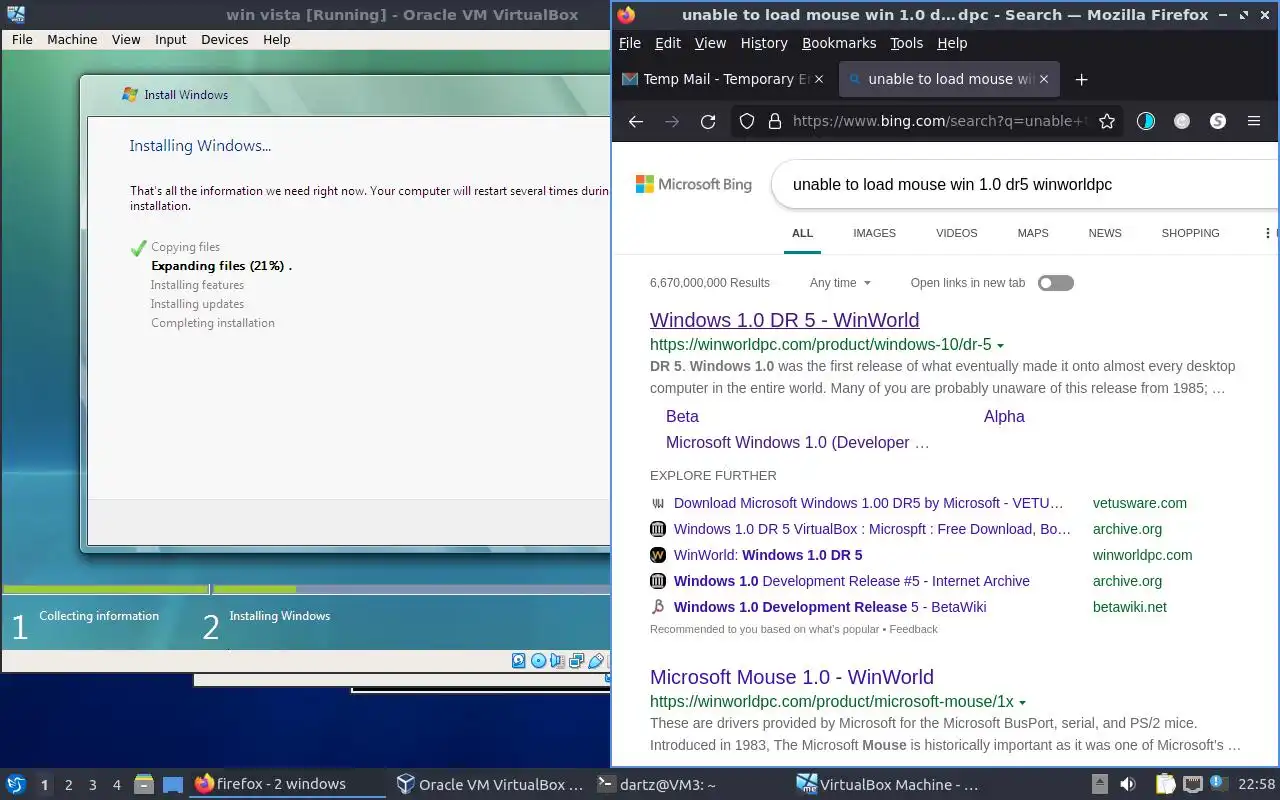Expand dropdown arrow after dr-5 URL
The image size is (1280, 800).
tap(1000, 346)
